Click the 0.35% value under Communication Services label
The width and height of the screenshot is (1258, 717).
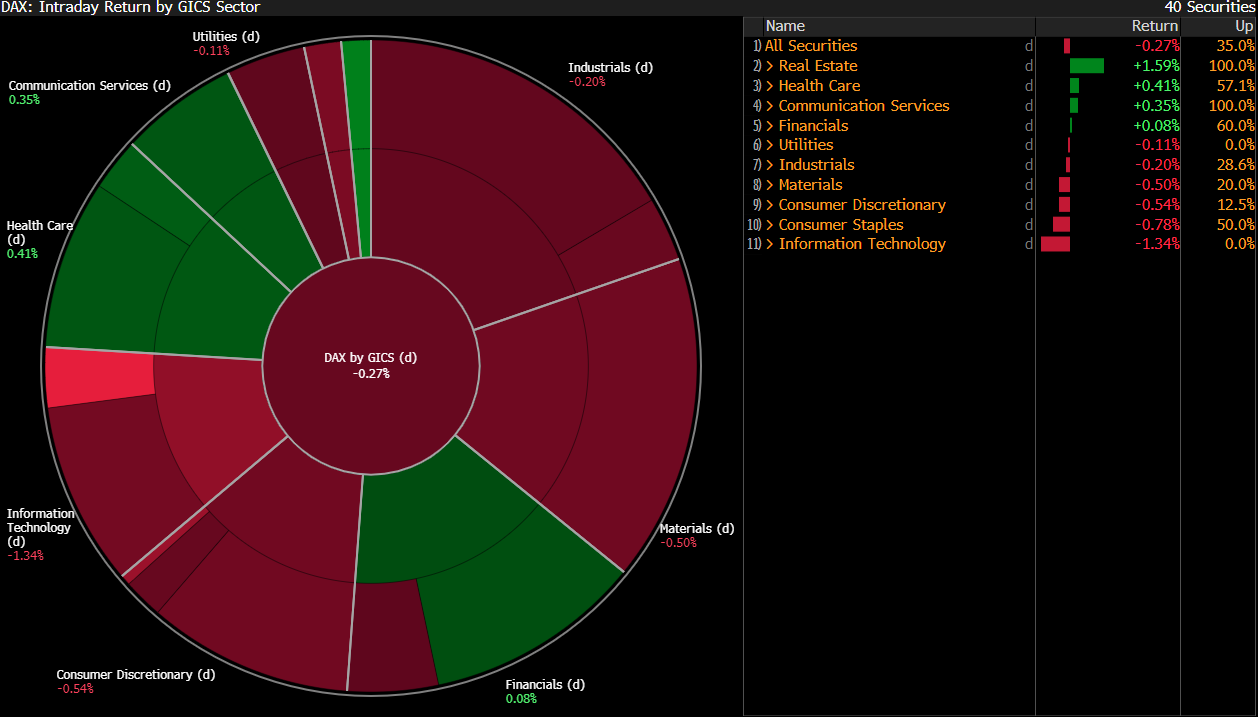coord(23,100)
